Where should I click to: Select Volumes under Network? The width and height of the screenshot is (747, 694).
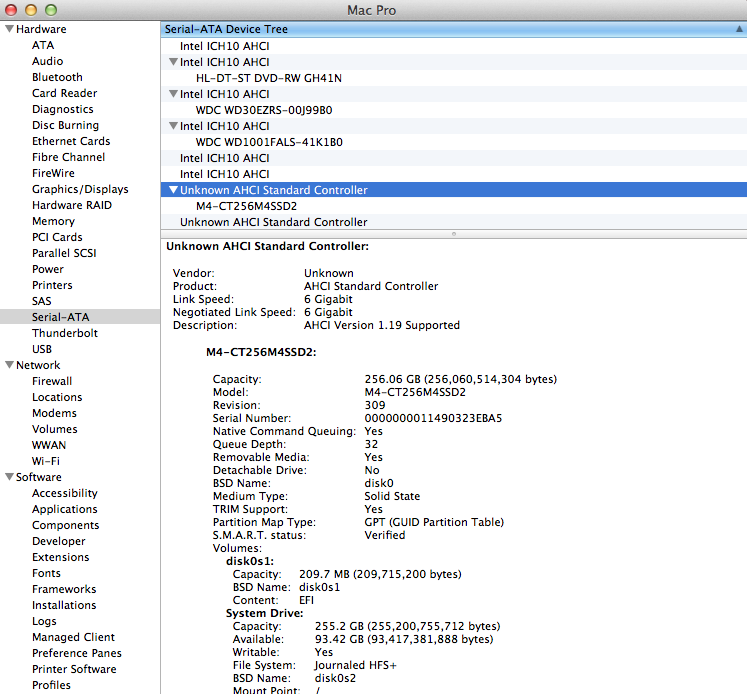[54, 429]
